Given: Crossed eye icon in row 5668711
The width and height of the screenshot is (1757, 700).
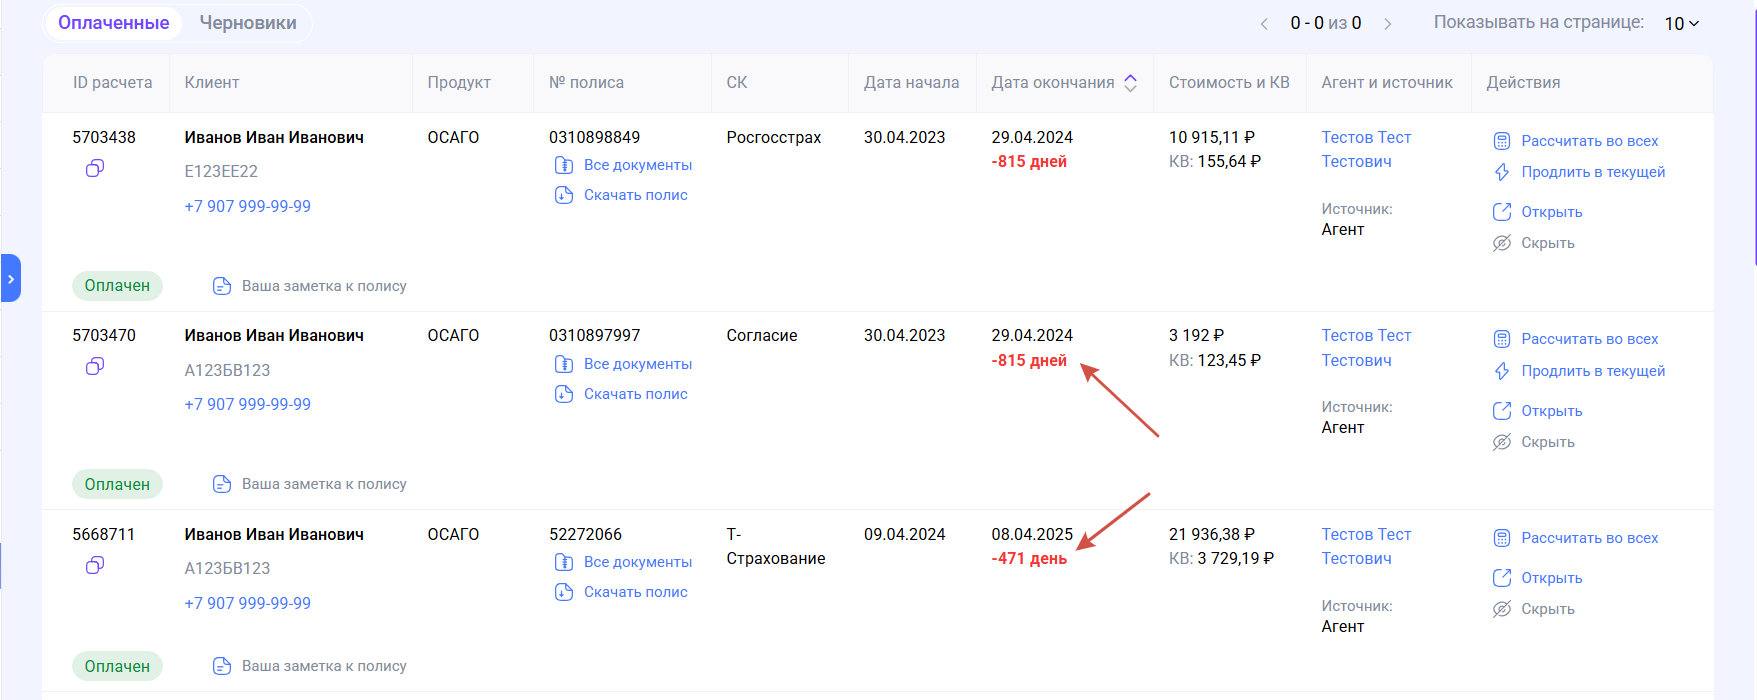Looking at the screenshot, I should click(1502, 609).
